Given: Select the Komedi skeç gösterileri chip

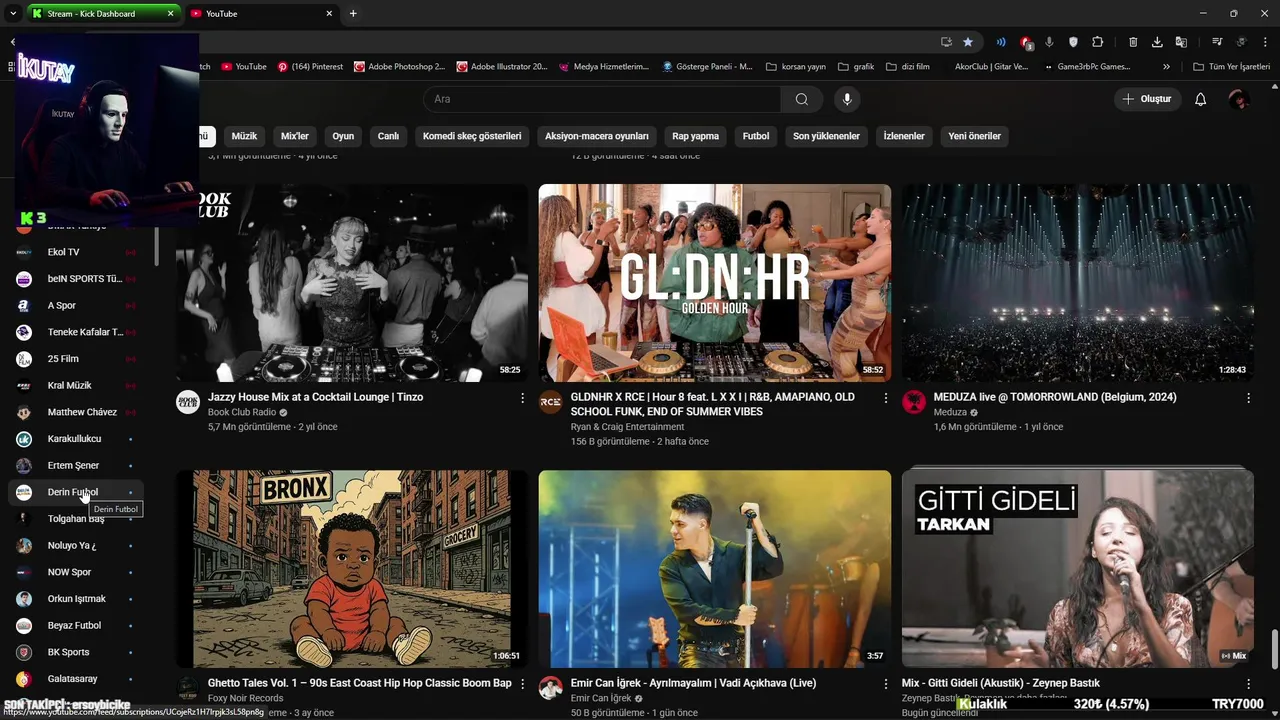Looking at the screenshot, I should (472, 136).
